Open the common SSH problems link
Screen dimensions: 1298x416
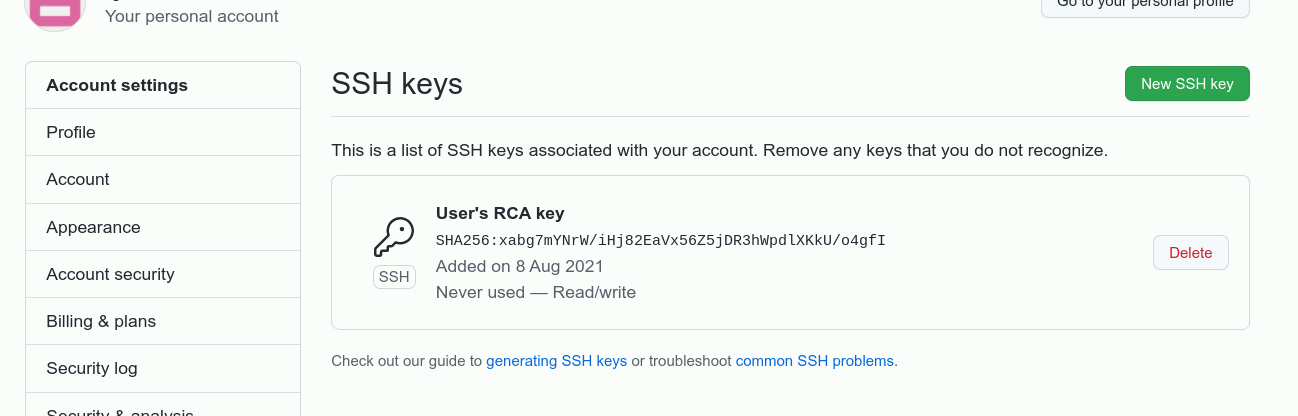tap(814, 361)
